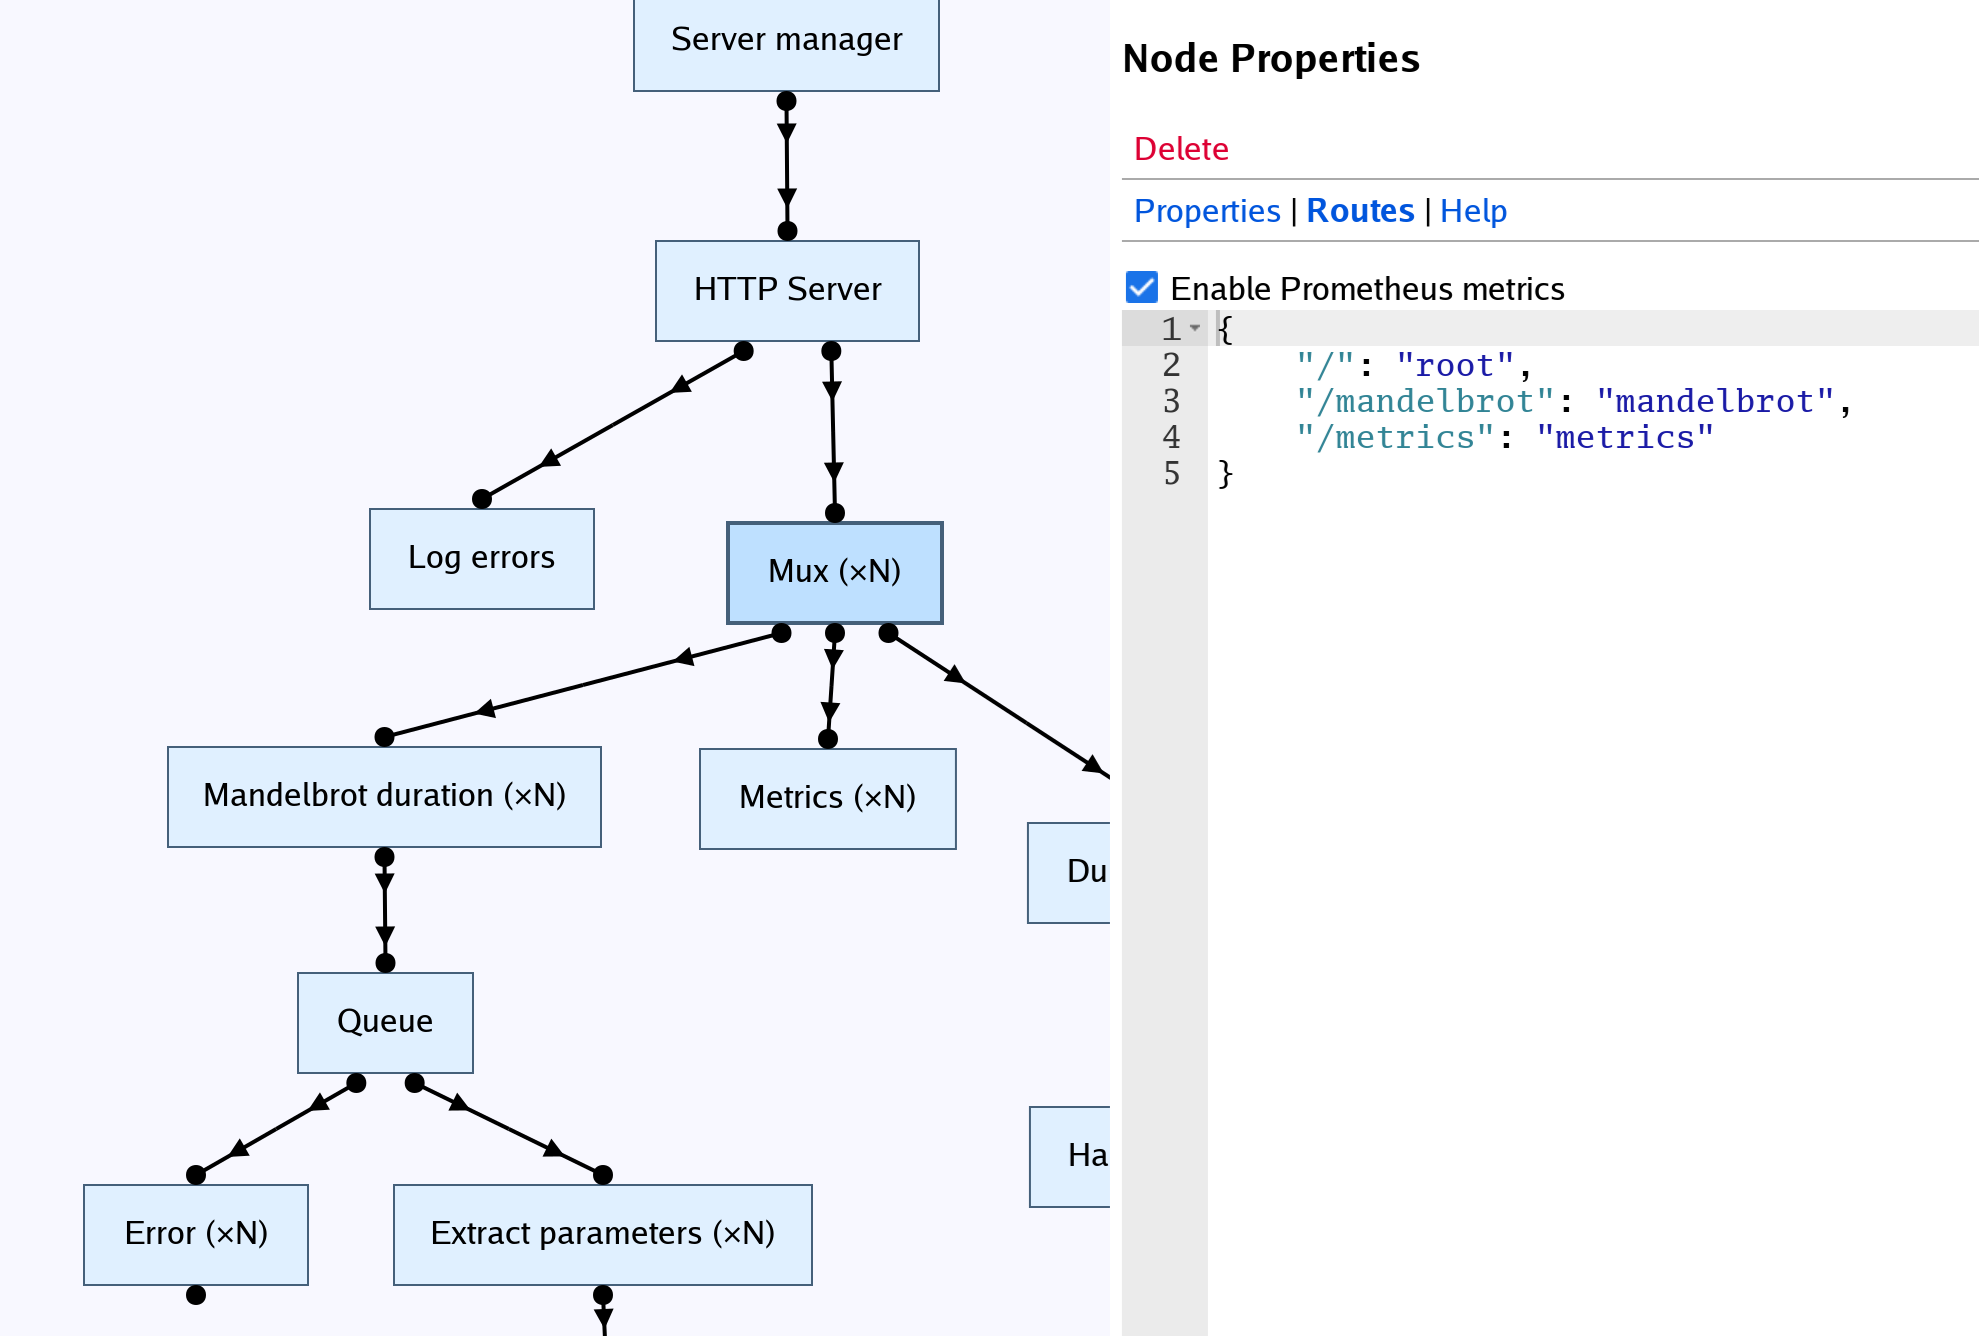Select the Server manager node

[x=786, y=42]
